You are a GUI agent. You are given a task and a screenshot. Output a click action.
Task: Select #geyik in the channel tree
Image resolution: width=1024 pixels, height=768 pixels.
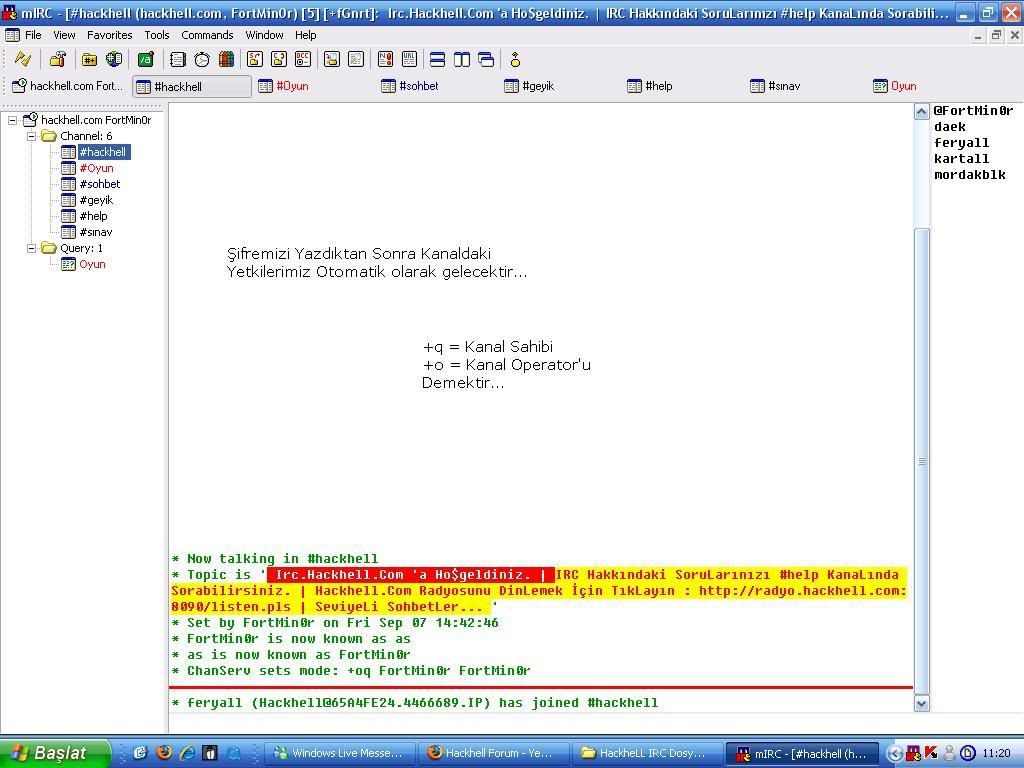point(96,200)
